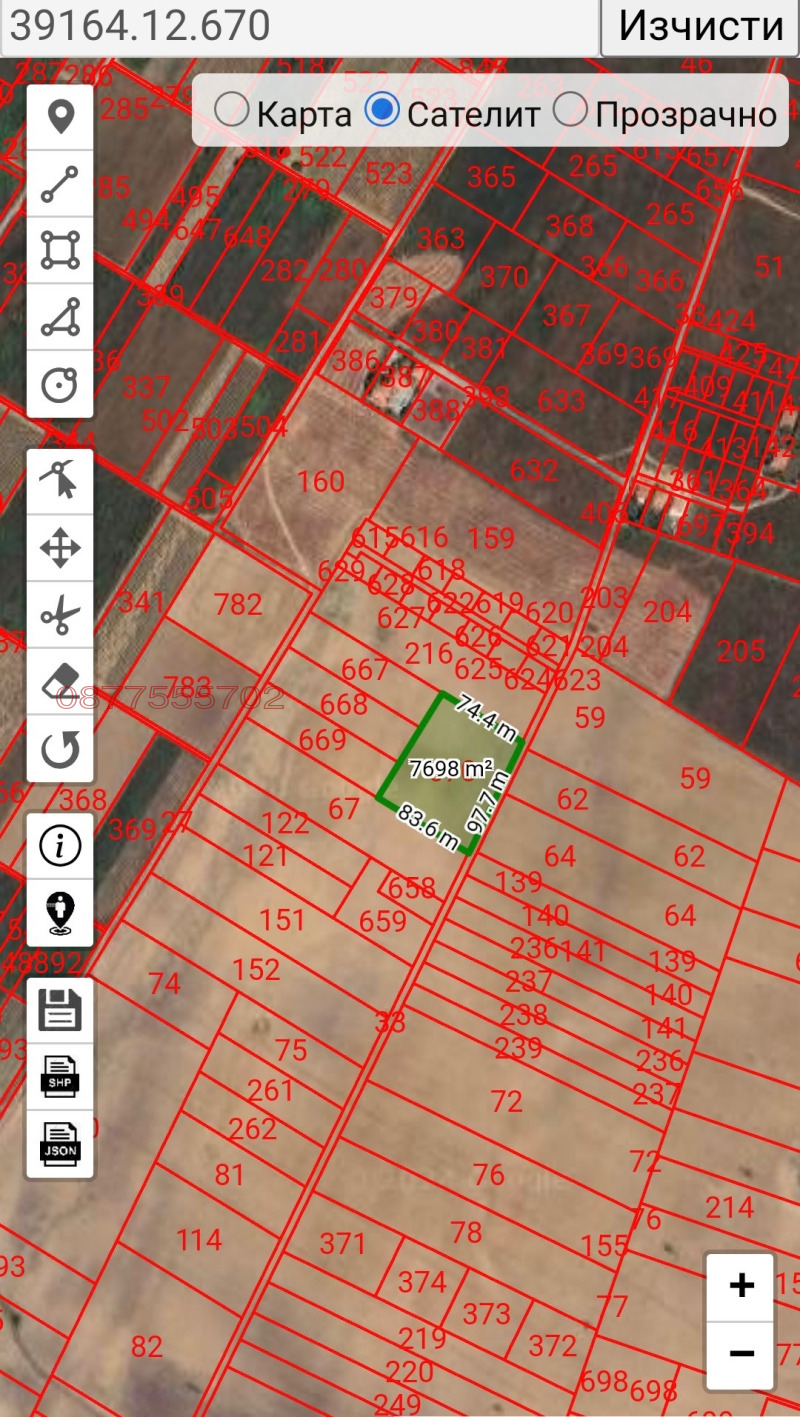The image size is (800, 1417).
Task: Choose the Прозрачно radio option
Action: coord(570,111)
